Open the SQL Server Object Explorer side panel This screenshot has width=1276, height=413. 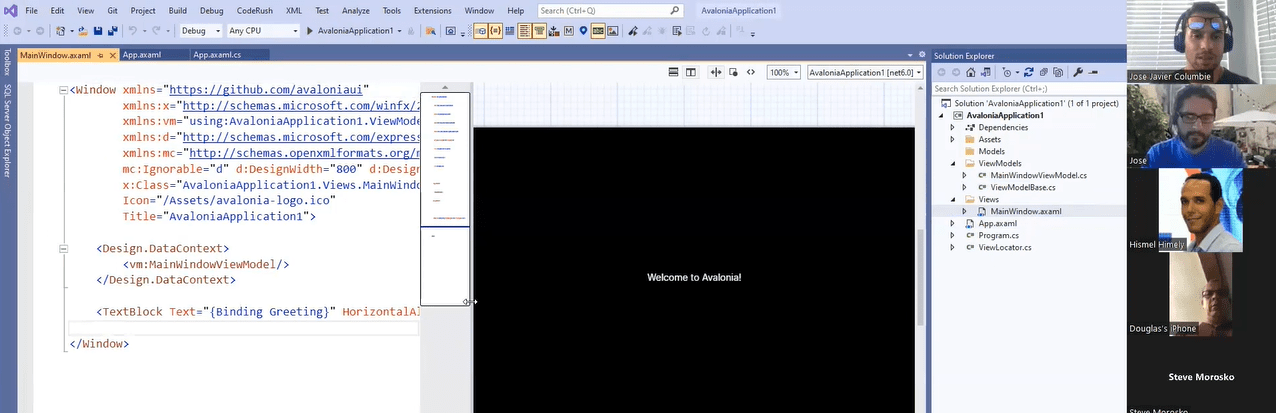pyautogui.click(x=6, y=132)
